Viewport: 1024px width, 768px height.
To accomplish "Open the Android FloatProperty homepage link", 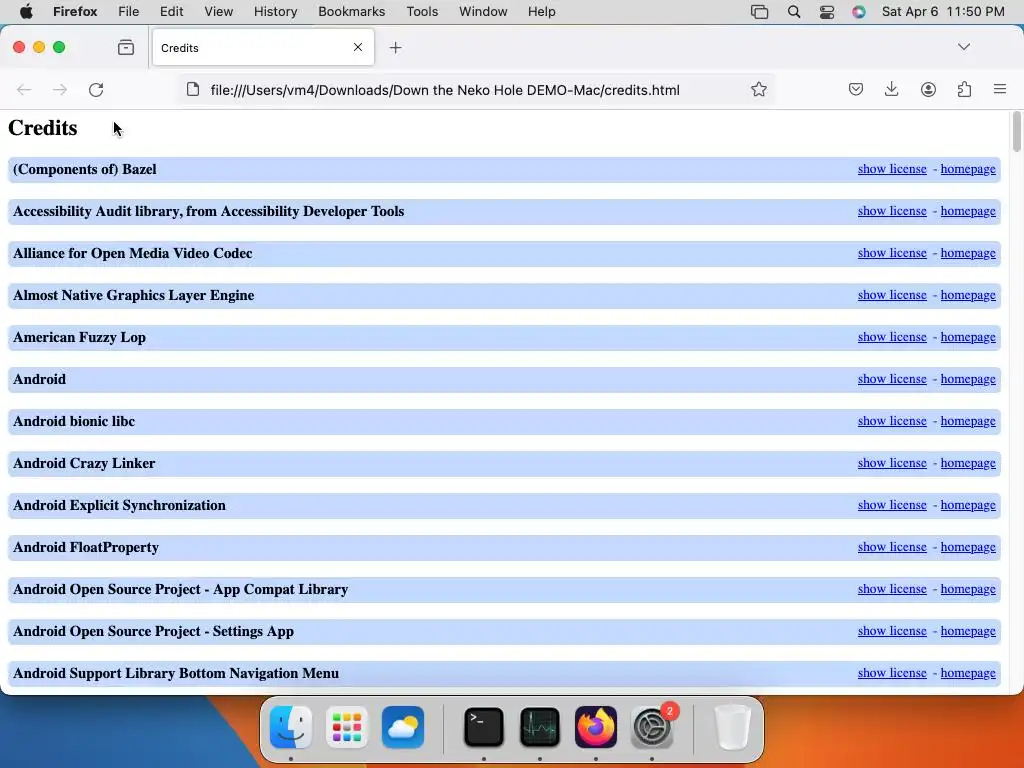I will pos(968,547).
